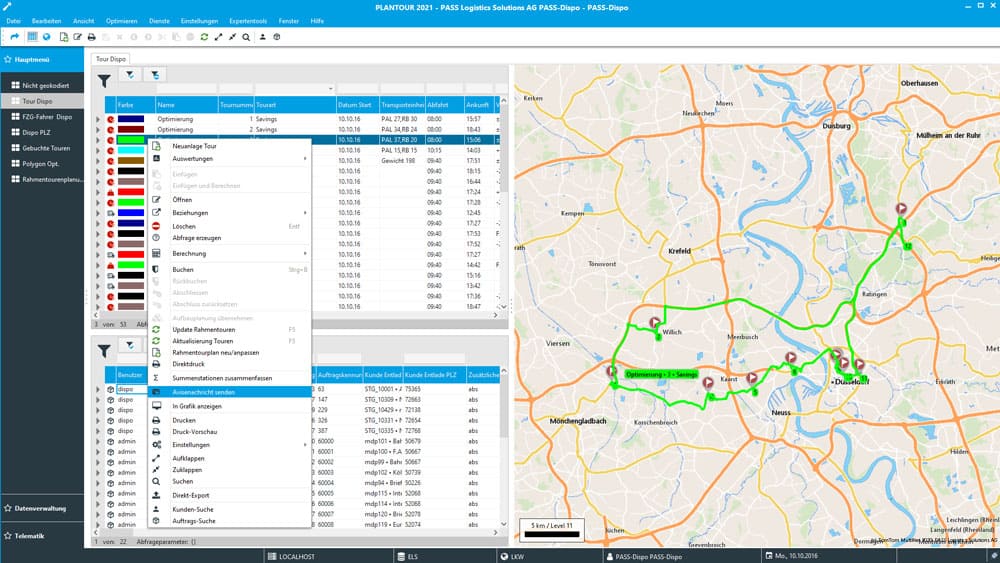
Task: Open the Optimieren menu
Action: 121,21
